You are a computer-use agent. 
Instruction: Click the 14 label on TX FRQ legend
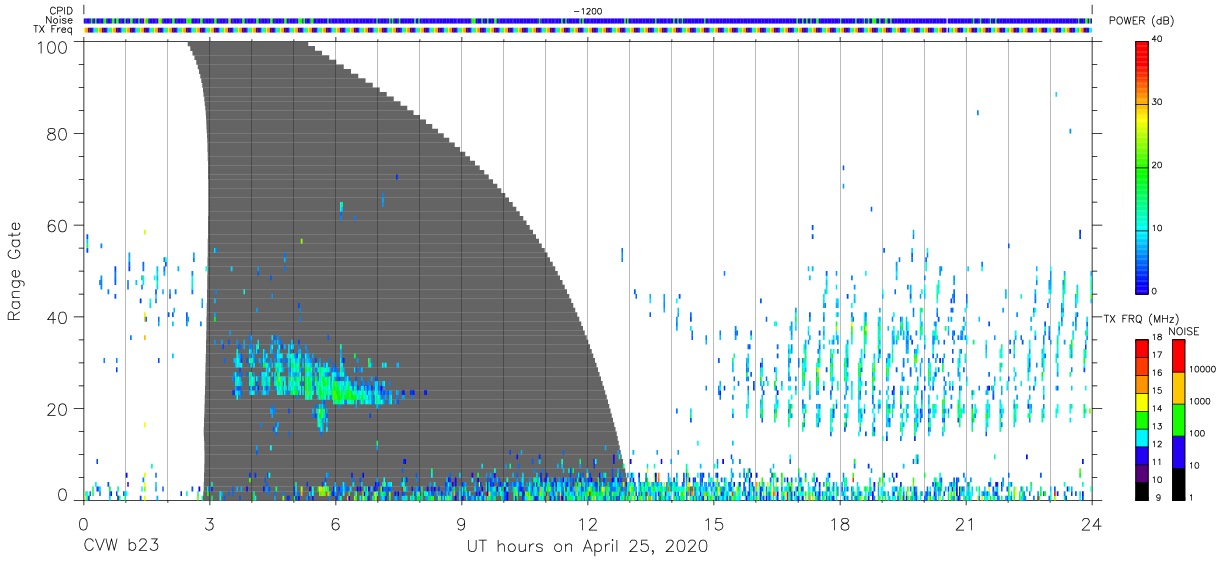1157,409
